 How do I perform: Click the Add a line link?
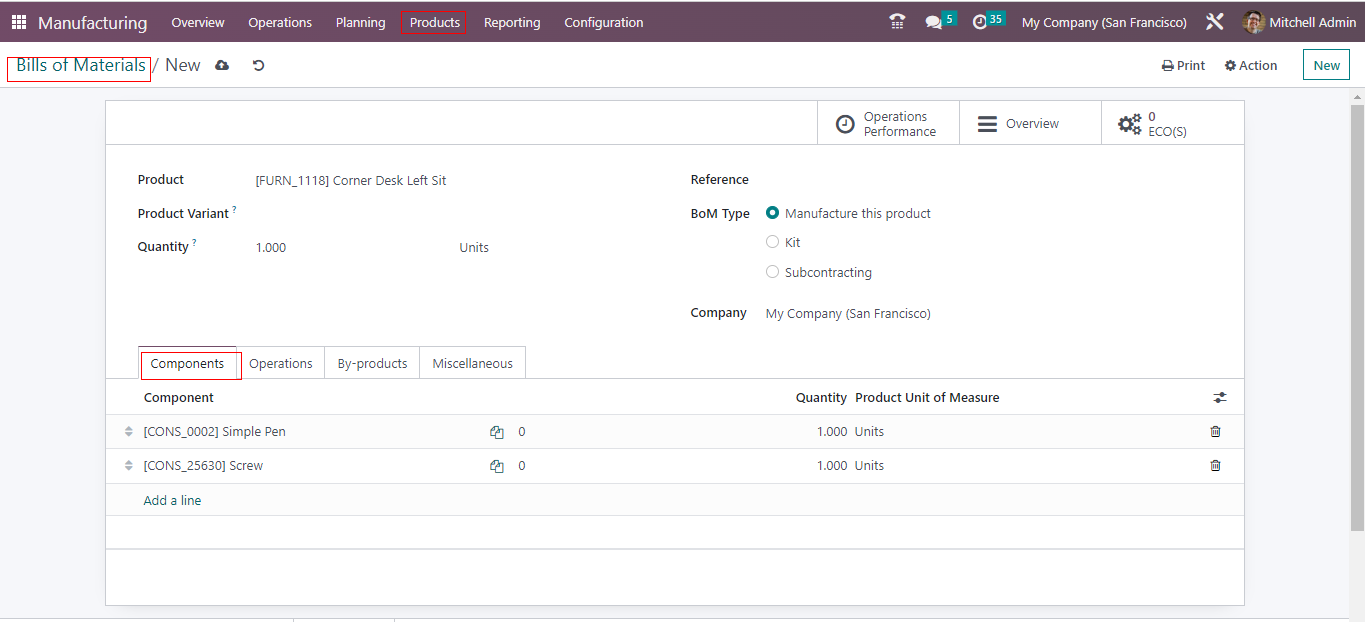click(172, 500)
